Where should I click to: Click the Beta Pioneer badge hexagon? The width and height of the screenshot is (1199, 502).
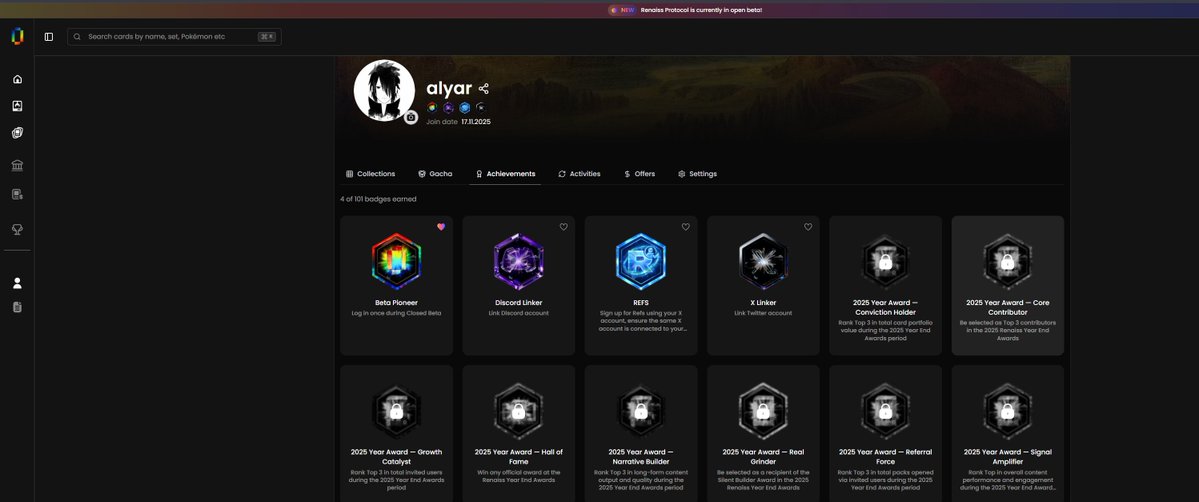tap(396, 262)
